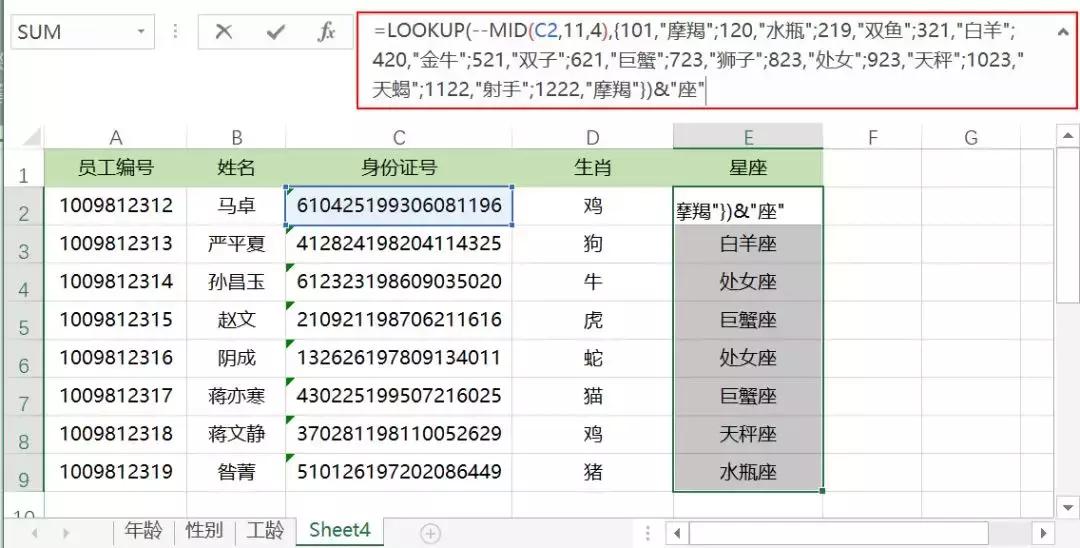Image resolution: width=1080 pixels, height=548 pixels.
Task: Select employee number 1009812312
Action: (116, 205)
